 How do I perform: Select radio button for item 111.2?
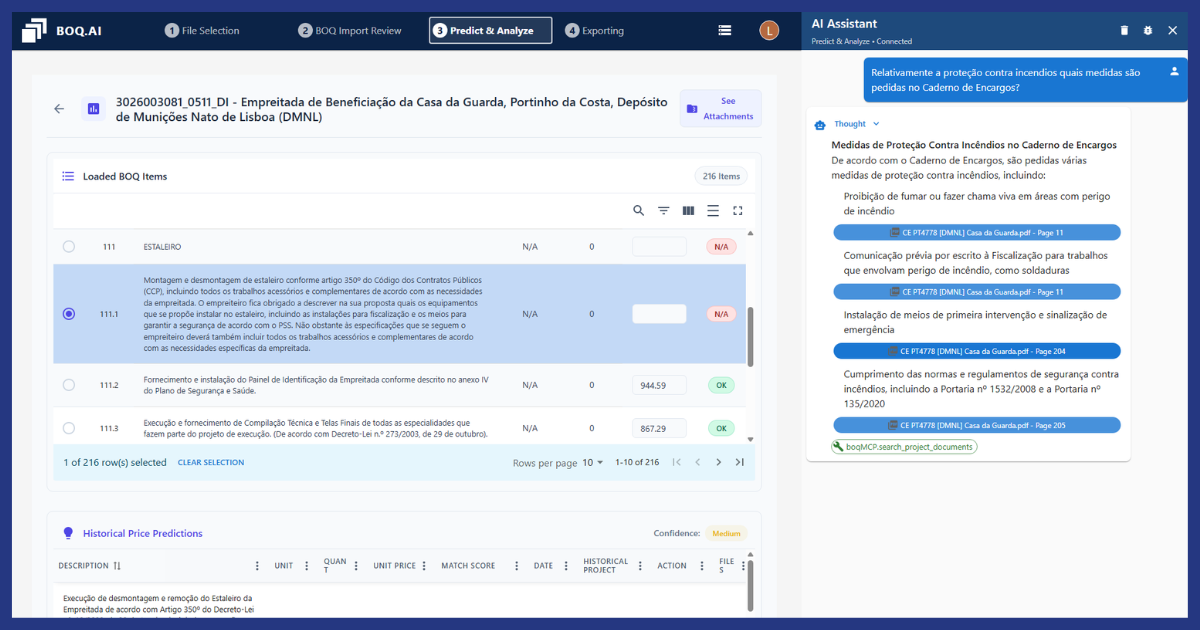coord(69,385)
